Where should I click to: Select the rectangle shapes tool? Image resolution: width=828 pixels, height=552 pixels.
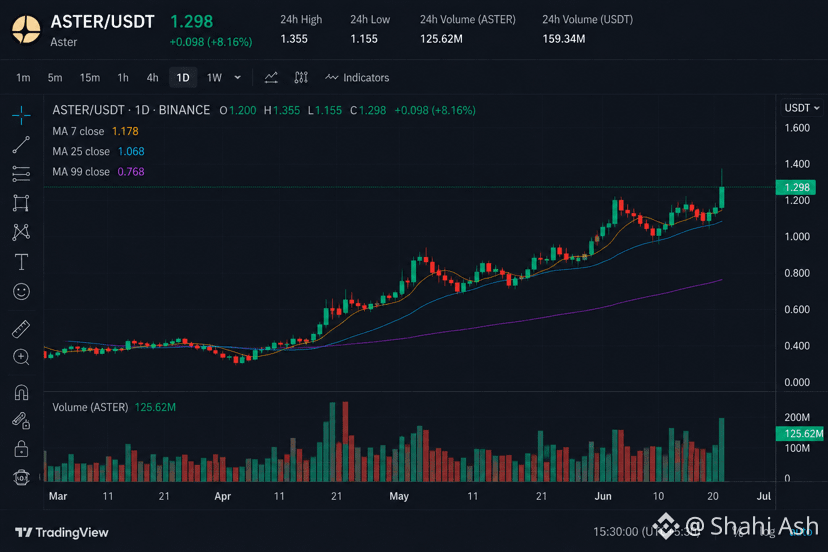pyautogui.click(x=21, y=203)
